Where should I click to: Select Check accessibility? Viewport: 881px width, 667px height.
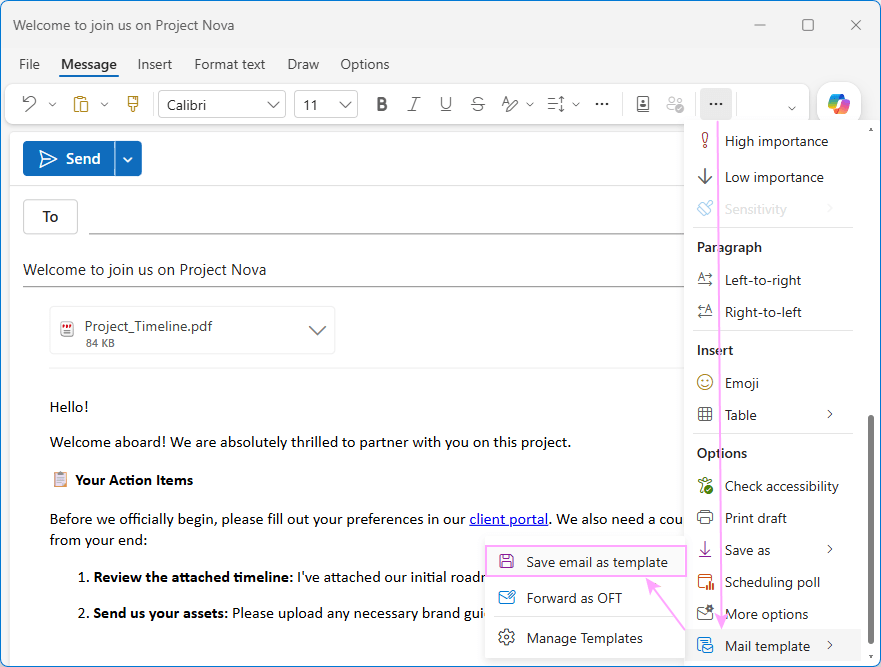coord(773,486)
